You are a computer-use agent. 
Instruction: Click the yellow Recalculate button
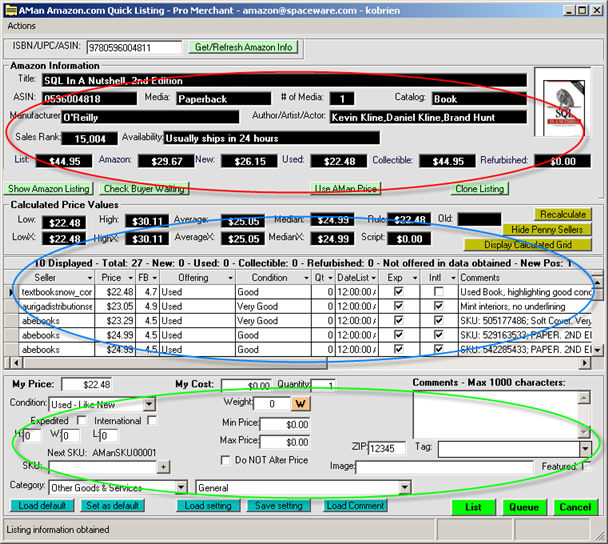[x=562, y=214]
